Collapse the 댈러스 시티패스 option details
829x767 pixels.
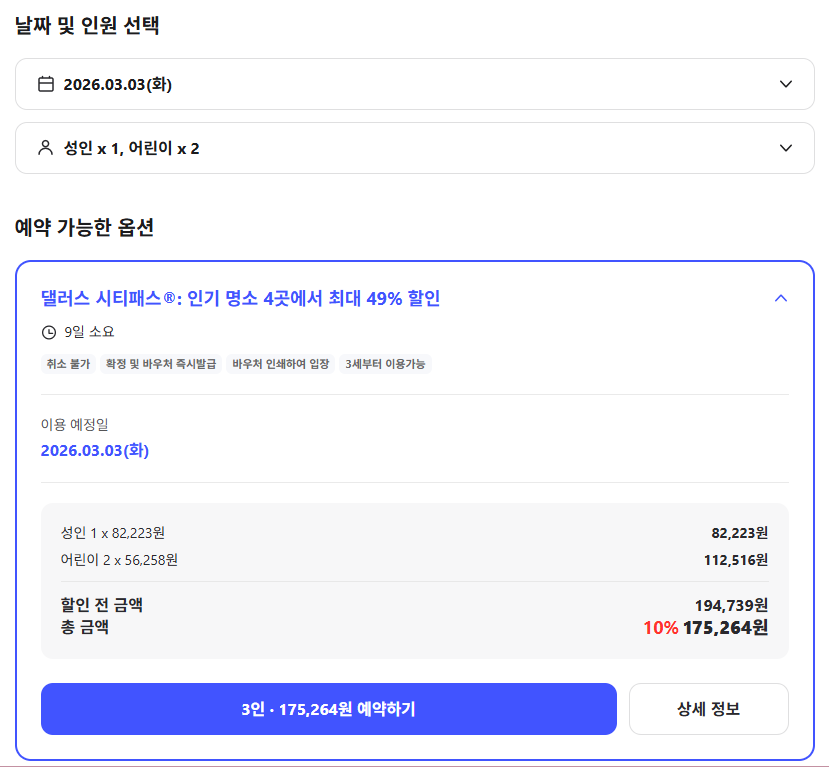(781, 297)
